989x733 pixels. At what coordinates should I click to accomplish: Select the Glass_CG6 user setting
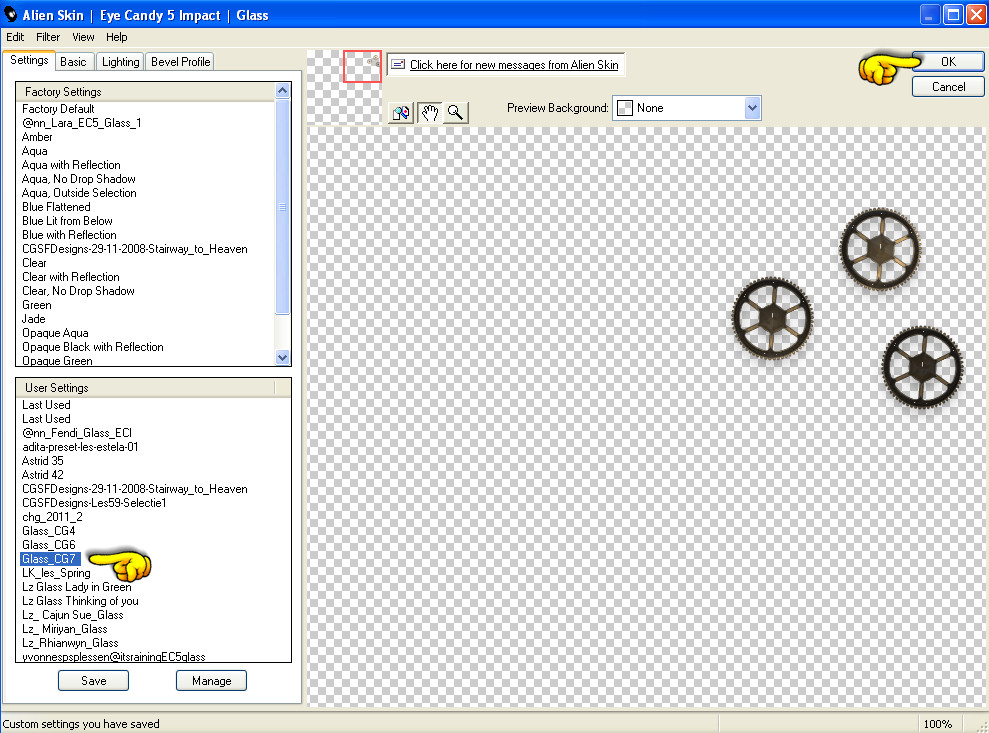point(49,544)
